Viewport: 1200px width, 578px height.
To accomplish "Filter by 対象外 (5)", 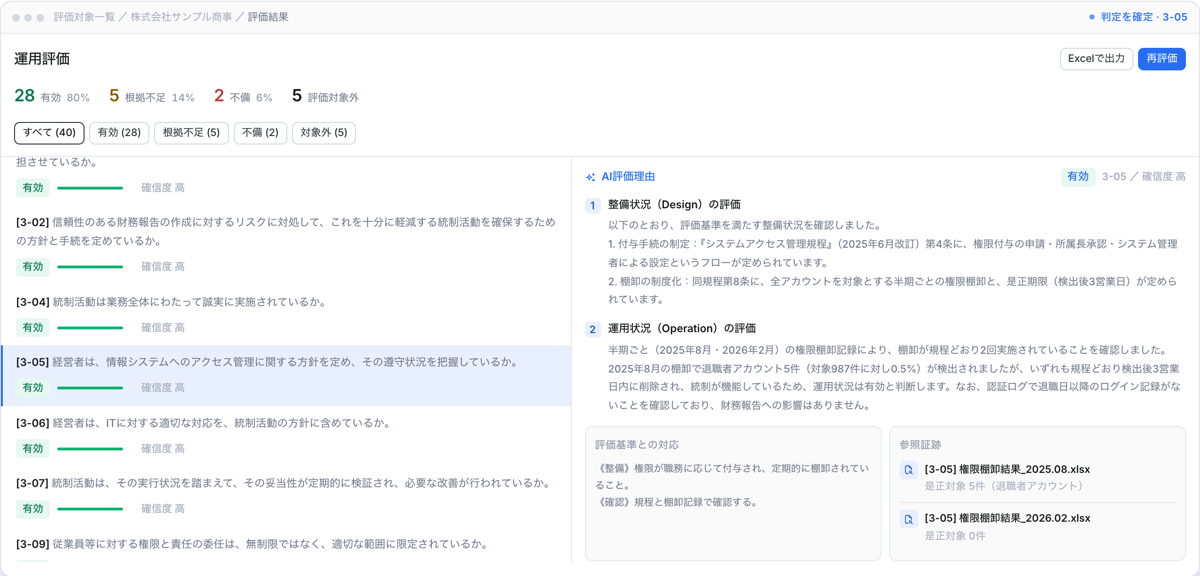I will click(x=324, y=133).
